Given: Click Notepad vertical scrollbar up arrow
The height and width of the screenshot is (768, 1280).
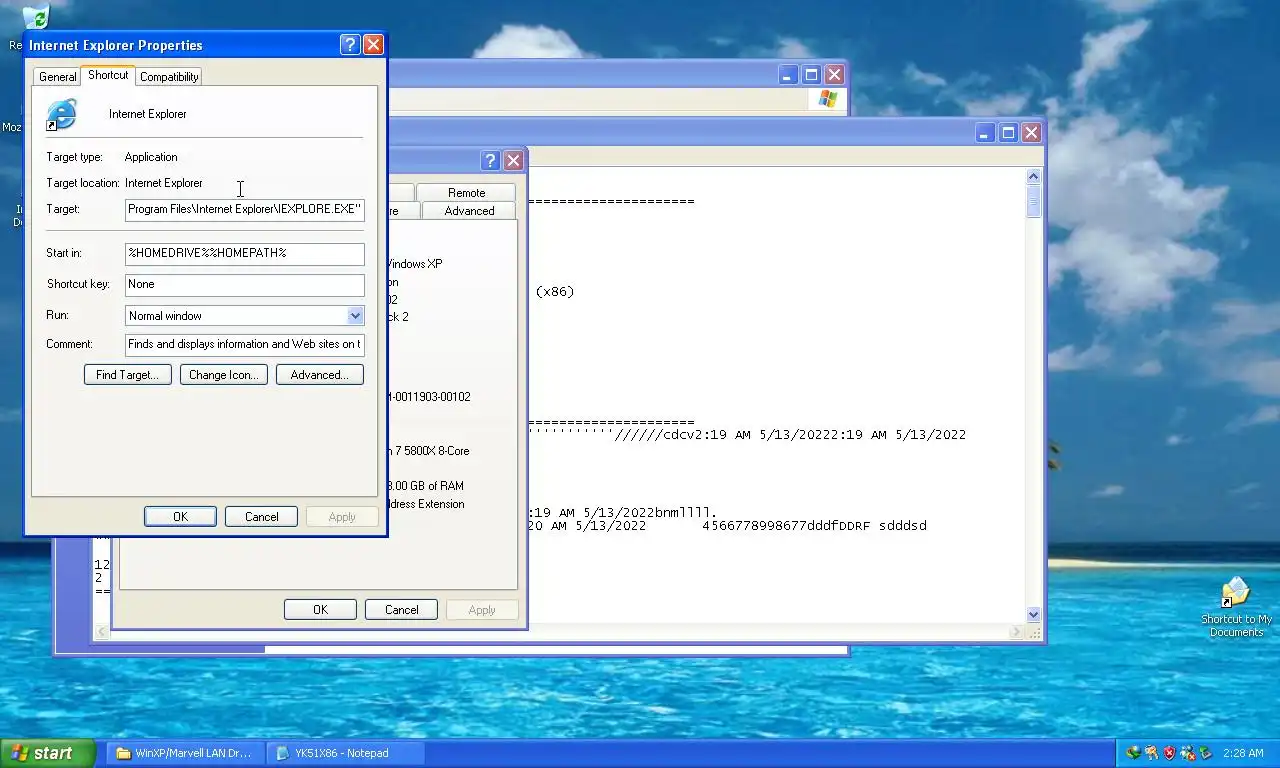Looking at the screenshot, I should click(x=1033, y=177).
